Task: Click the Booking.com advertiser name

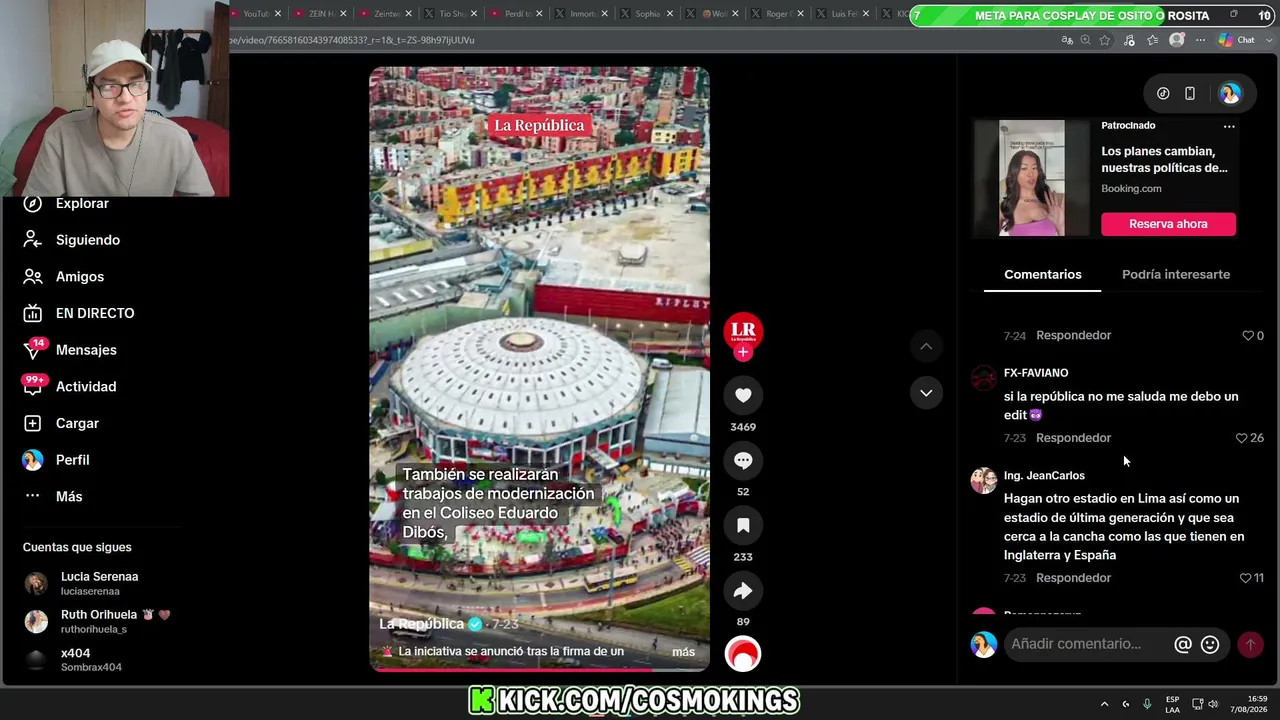Action: tap(1131, 188)
